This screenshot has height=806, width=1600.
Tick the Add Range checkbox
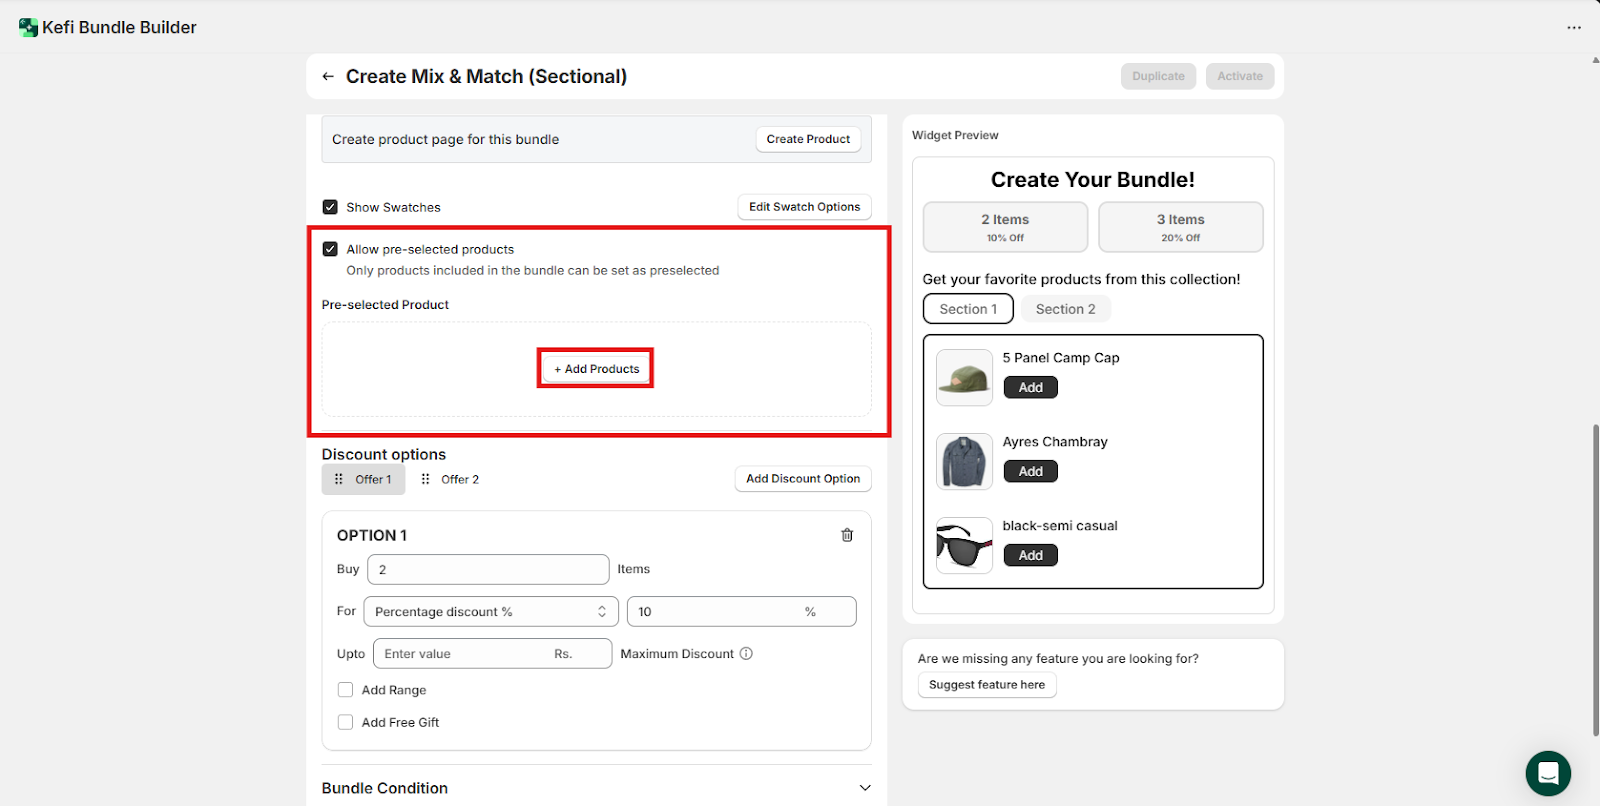tap(346, 690)
